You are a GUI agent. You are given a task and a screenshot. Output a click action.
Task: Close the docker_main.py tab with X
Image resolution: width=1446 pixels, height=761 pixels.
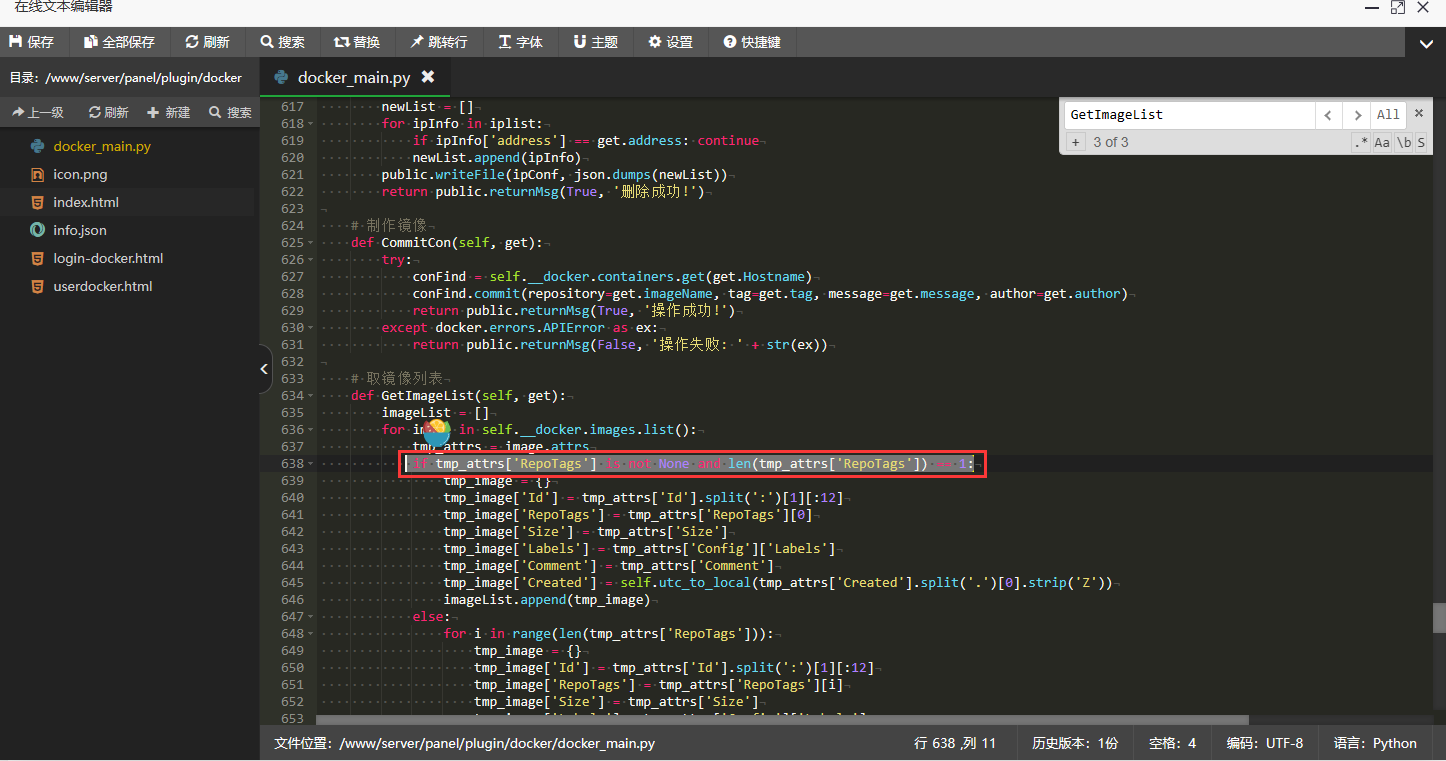point(428,77)
